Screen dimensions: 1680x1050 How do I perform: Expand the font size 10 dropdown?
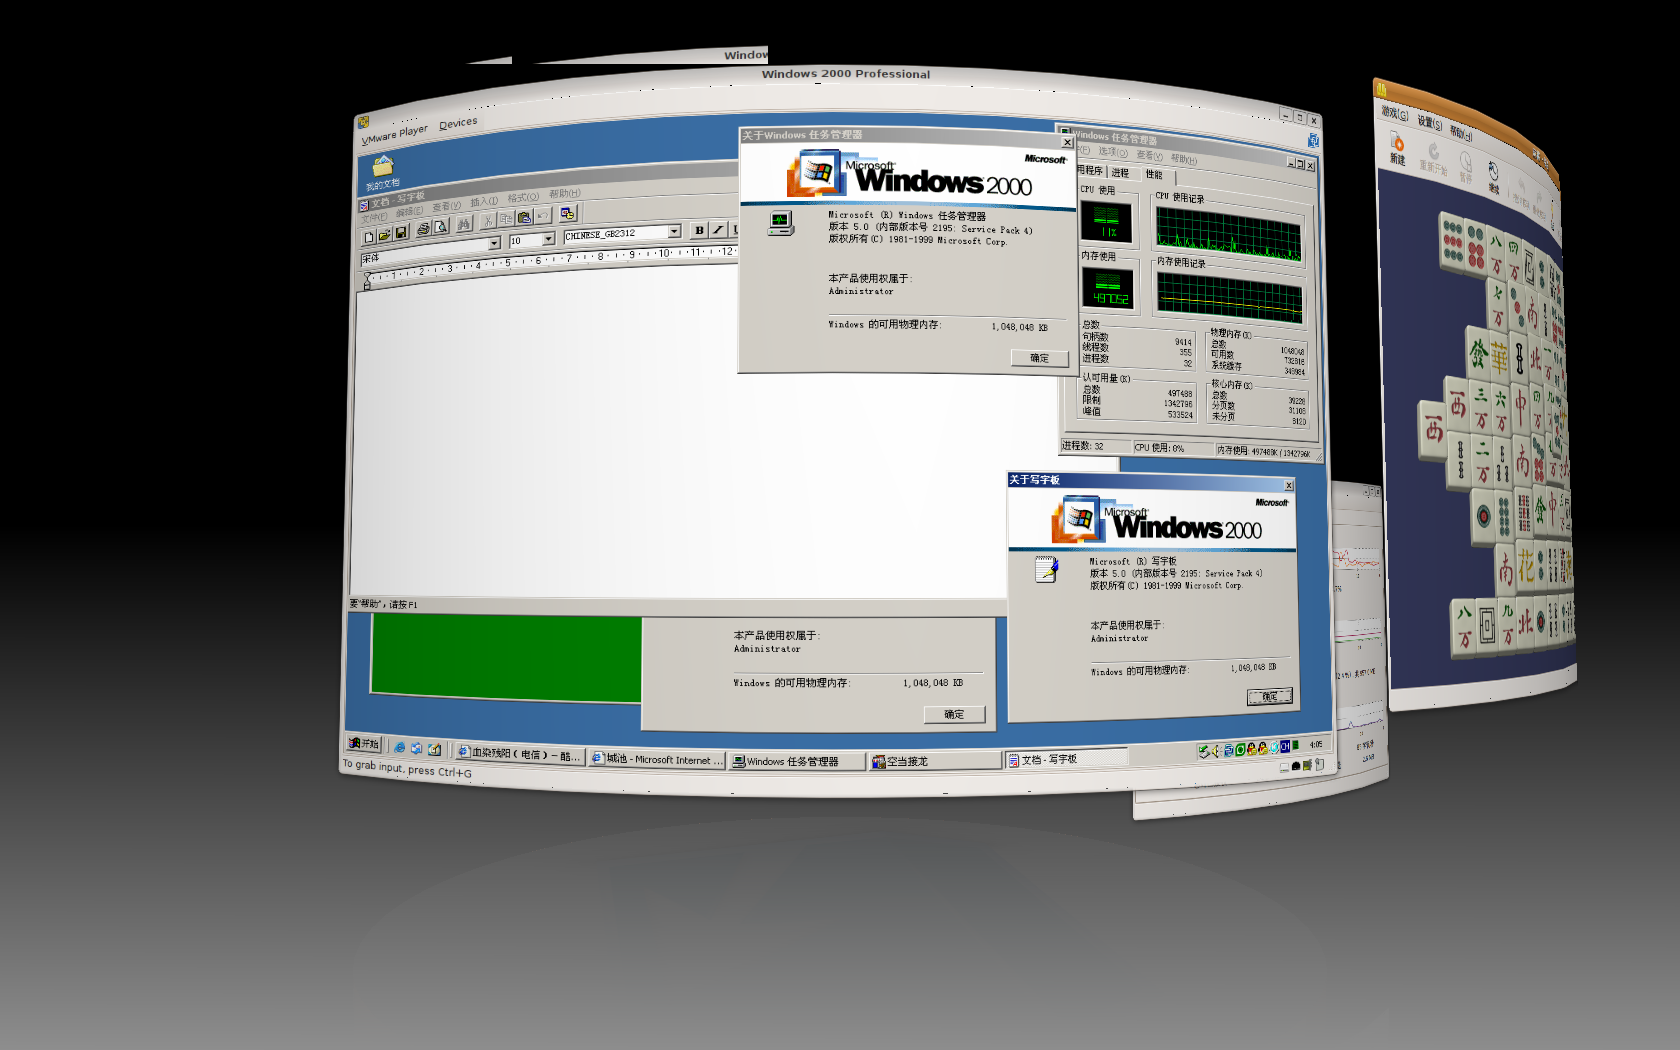click(x=548, y=239)
